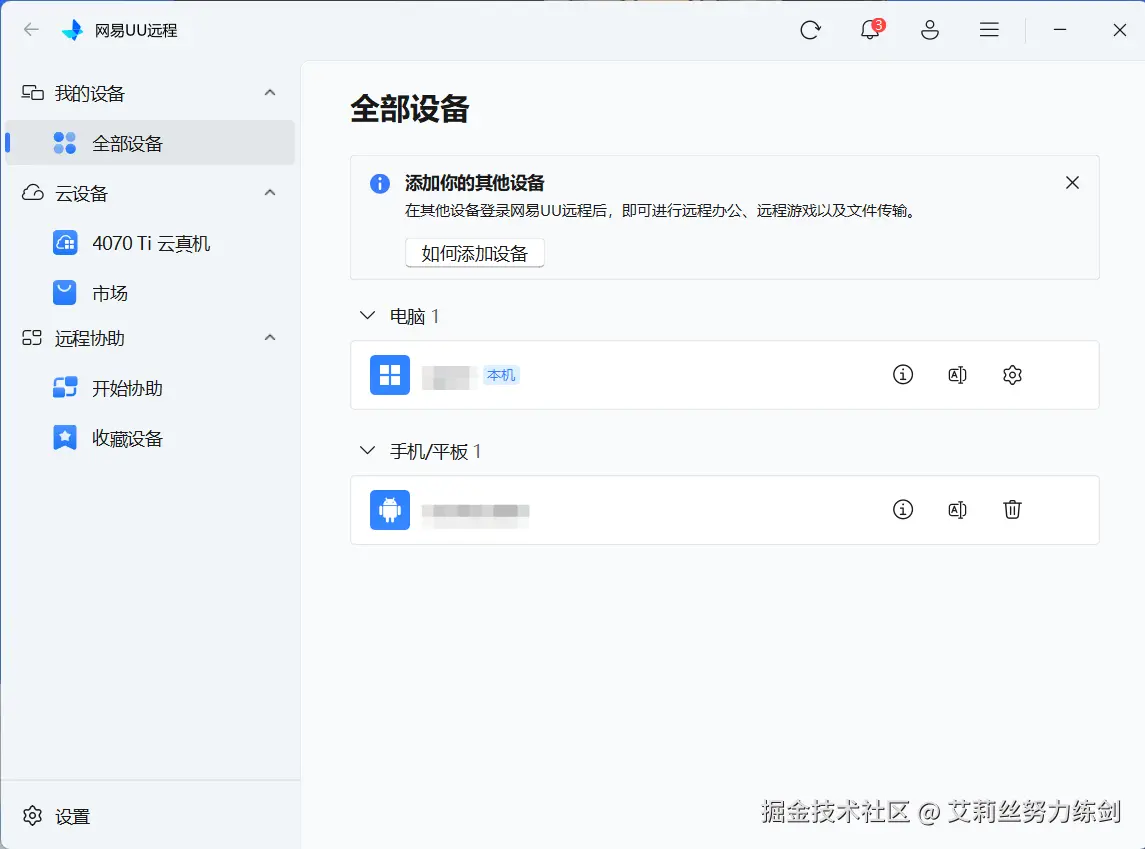Collapse the 电脑 1 device group
This screenshot has width=1145, height=849.
coord(367,315)
